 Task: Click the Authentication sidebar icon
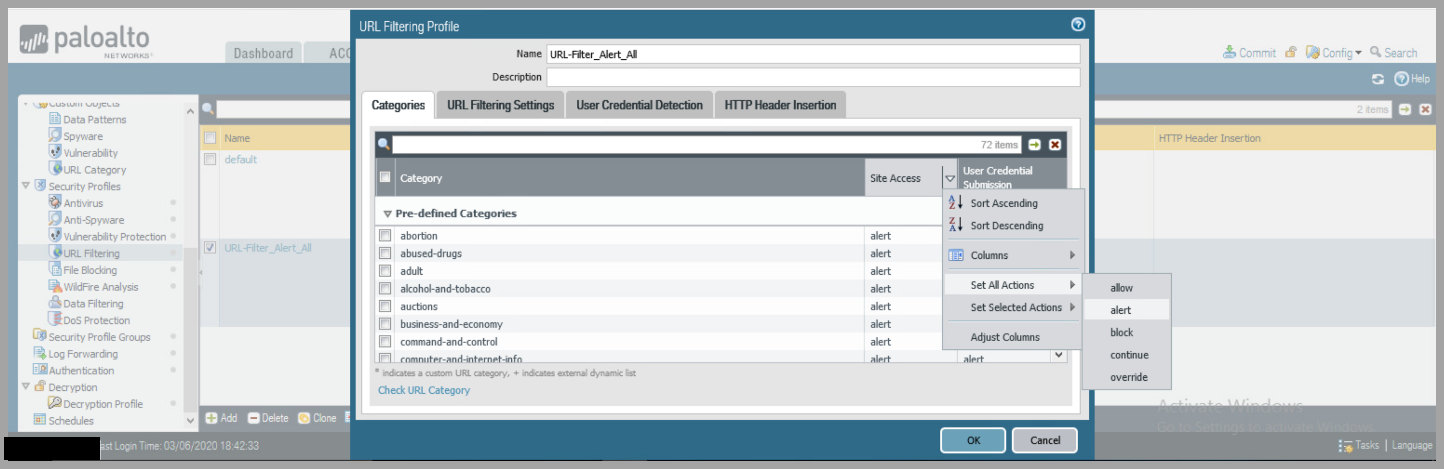click(x=40, y=370)
